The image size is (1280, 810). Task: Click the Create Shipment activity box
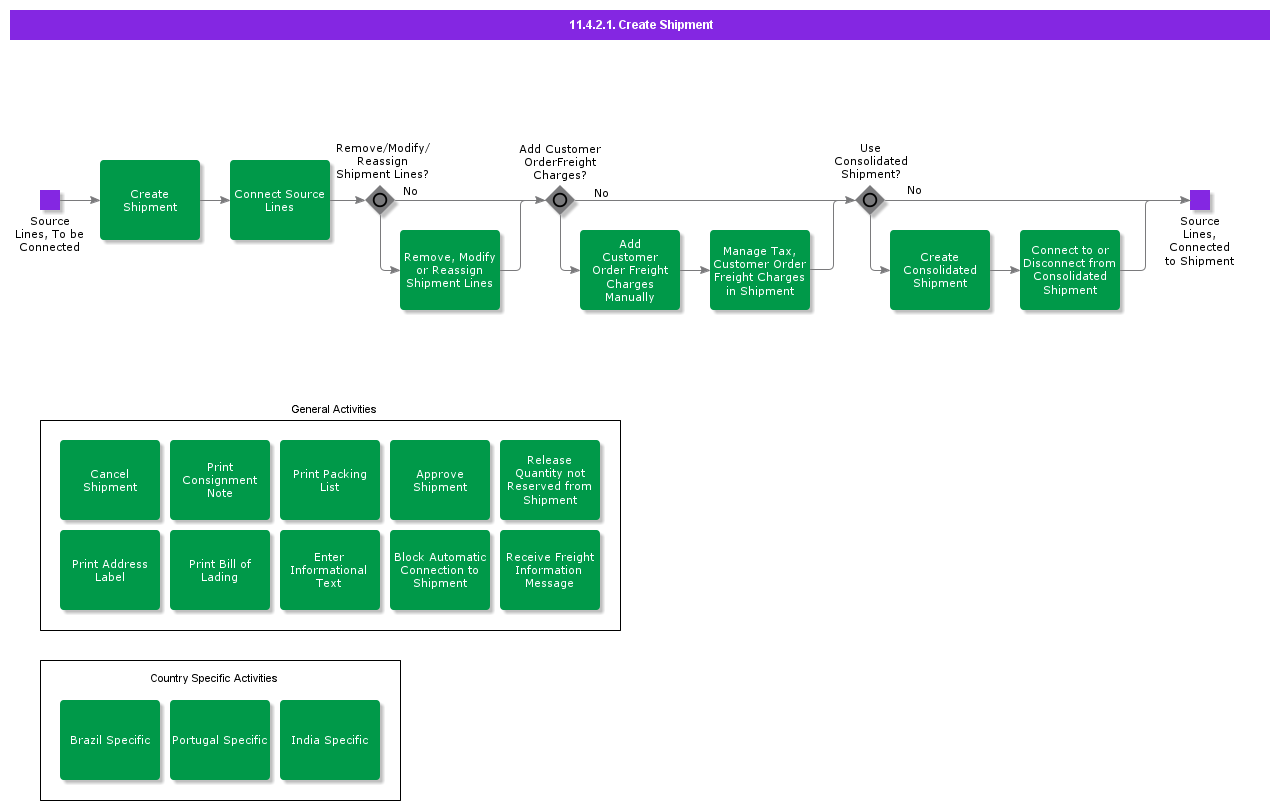pos(150,200)
